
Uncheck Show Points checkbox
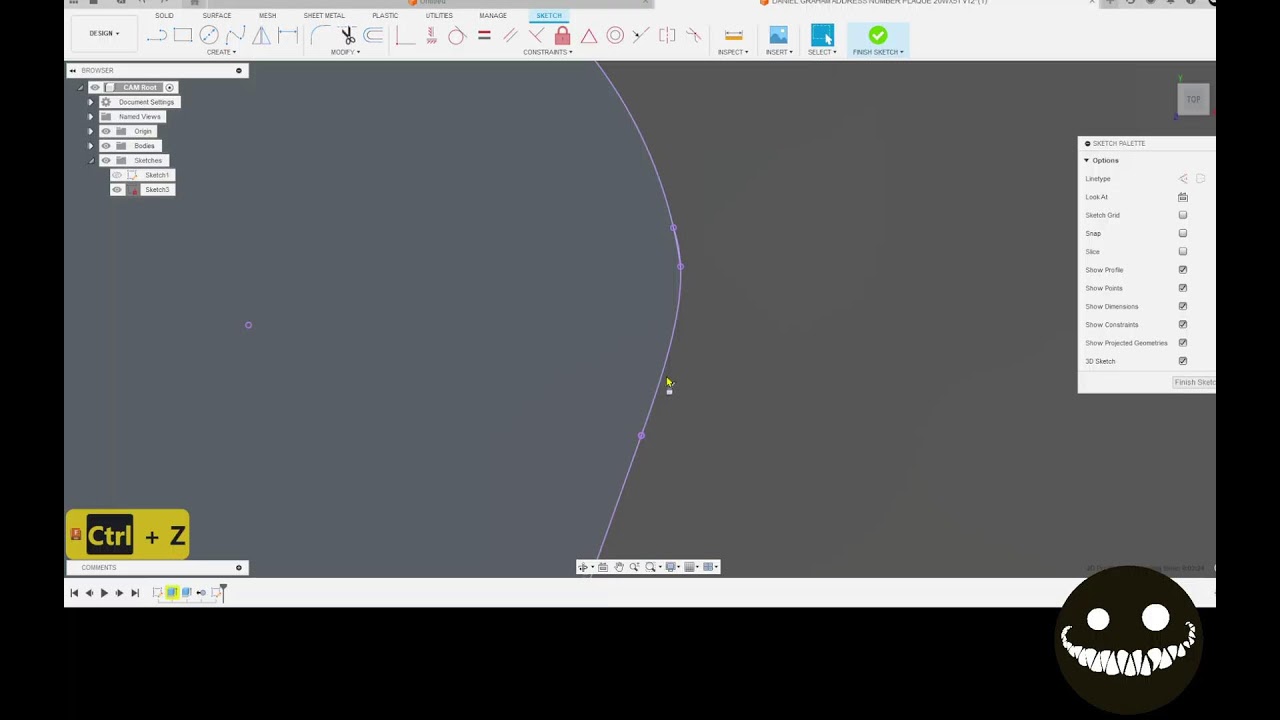click(x=1183, y=288)
